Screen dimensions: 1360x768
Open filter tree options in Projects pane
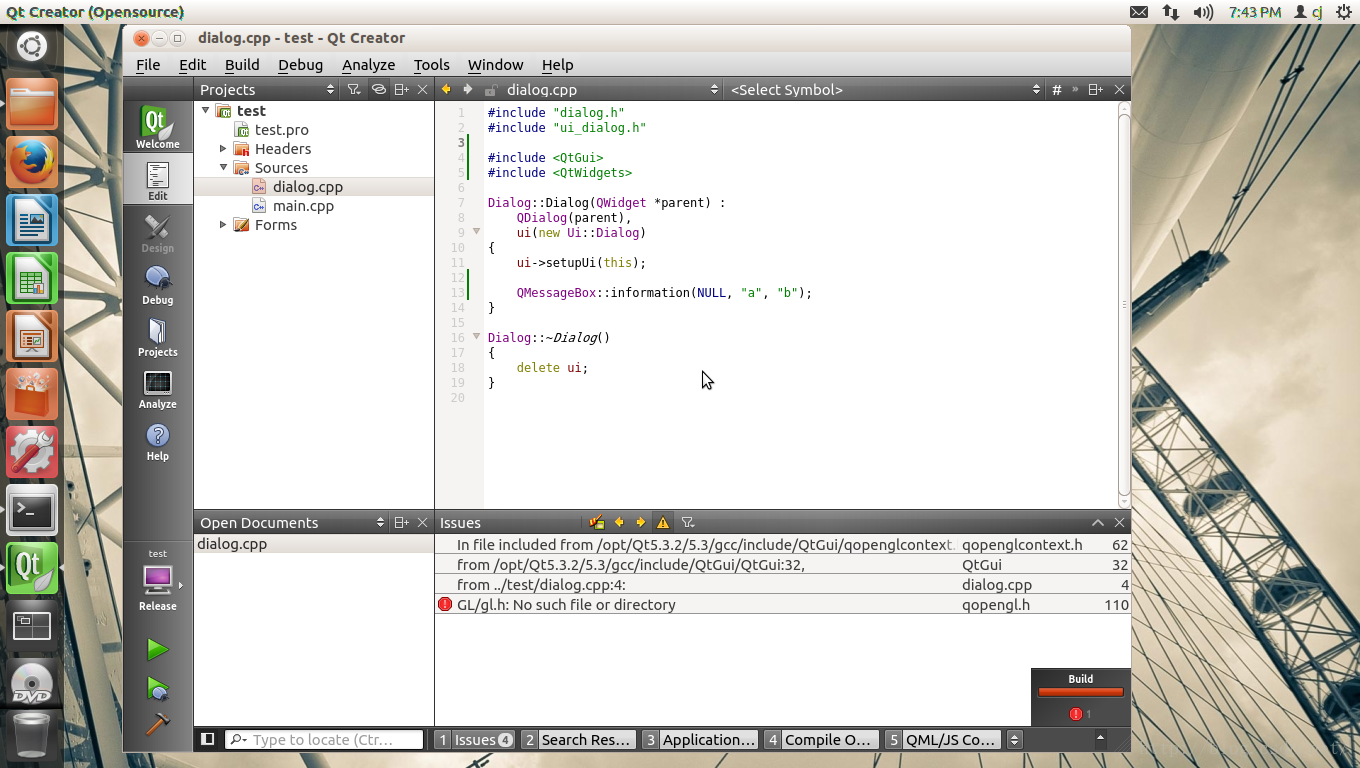tap(353, 90)
